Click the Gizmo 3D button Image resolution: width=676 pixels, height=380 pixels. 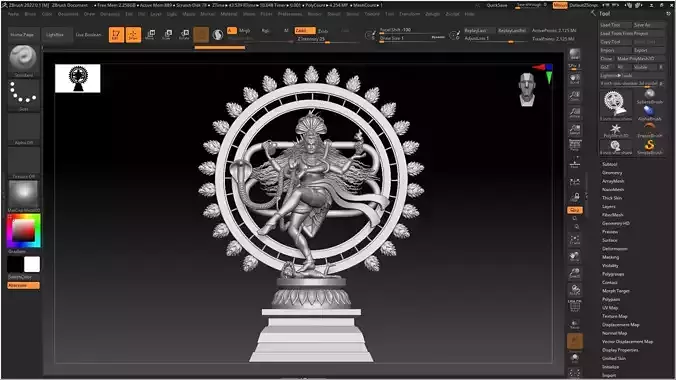tap(201, 35)
